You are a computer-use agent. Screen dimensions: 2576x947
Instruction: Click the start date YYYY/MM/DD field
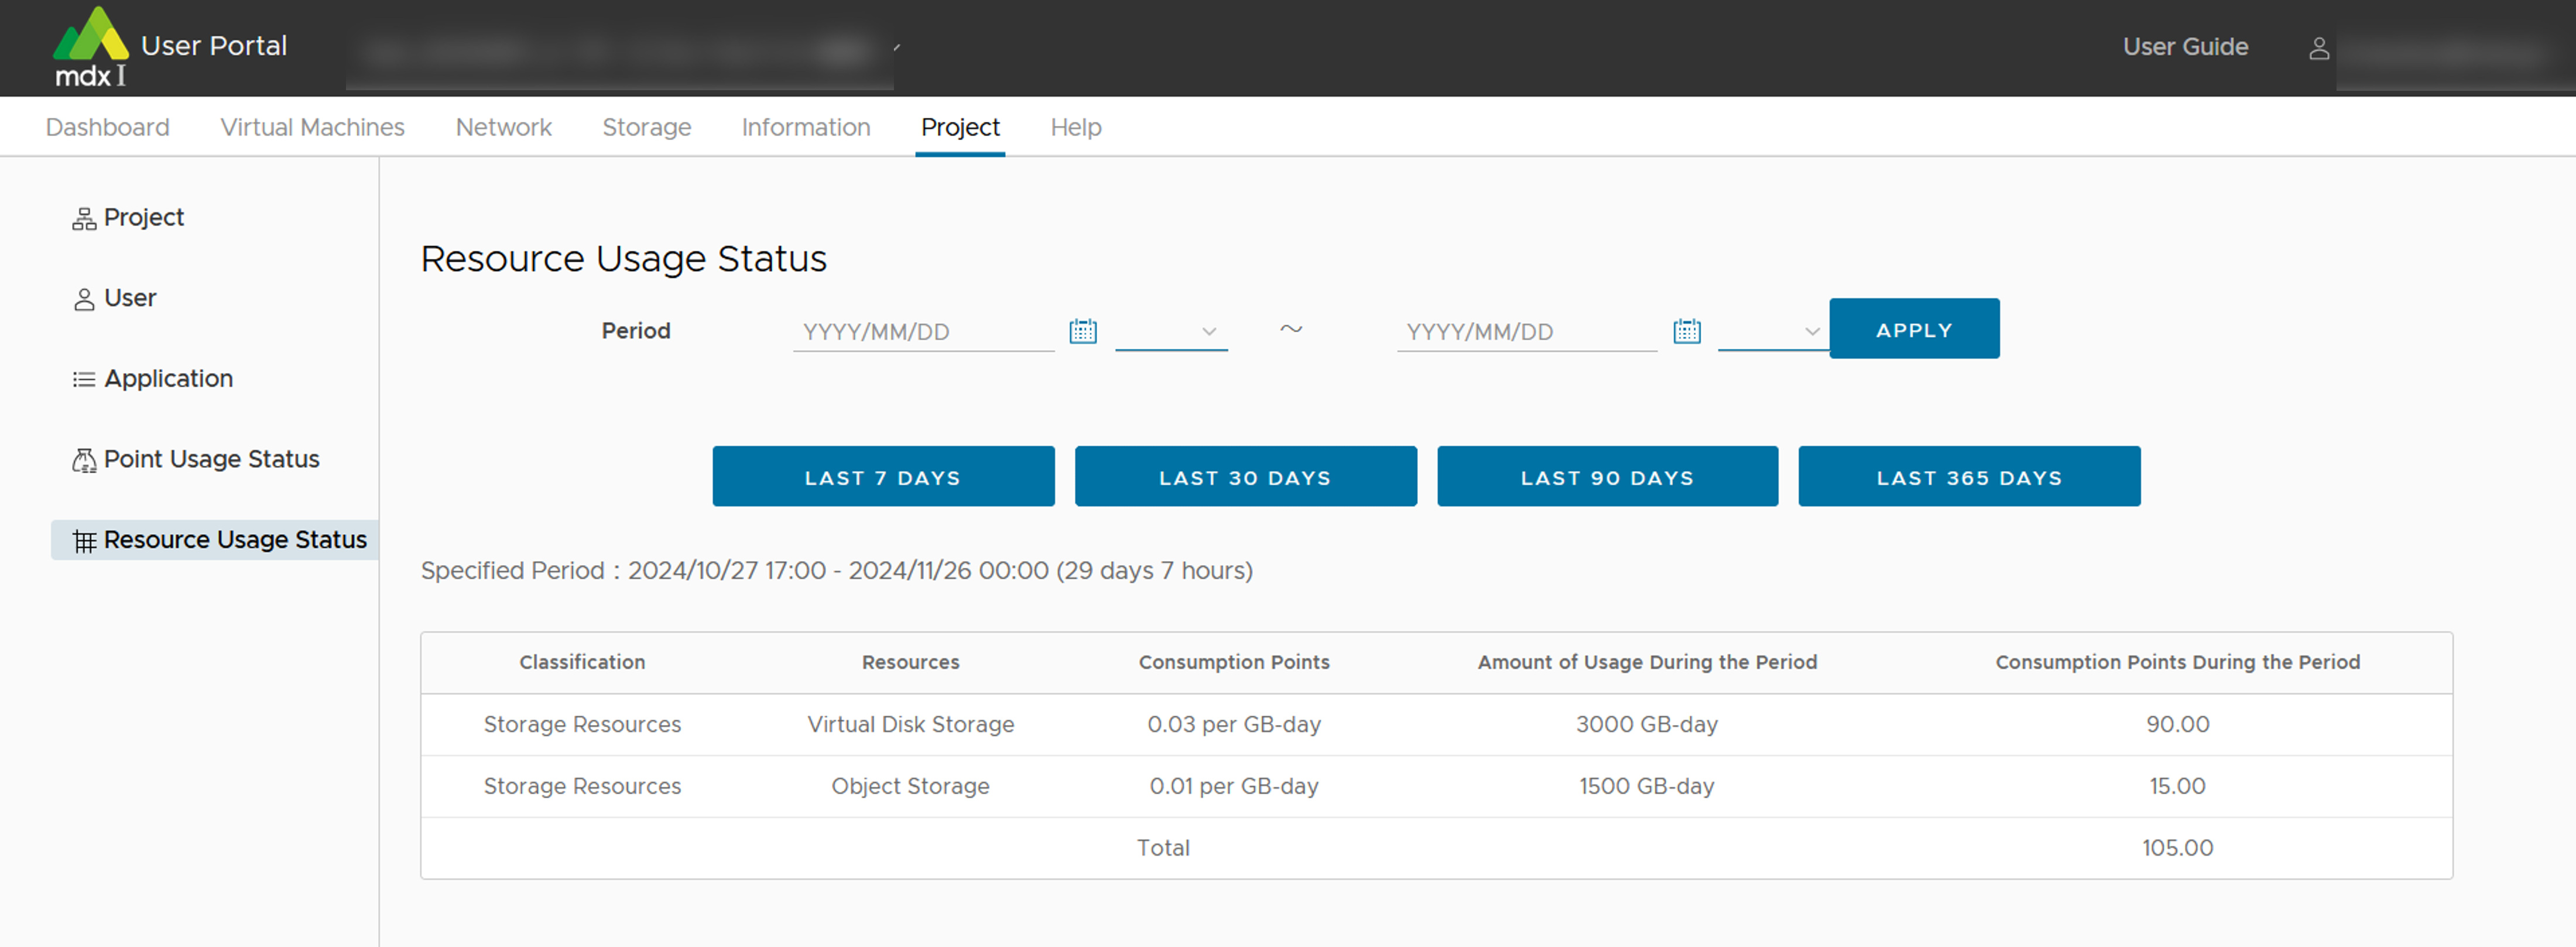point(922,331)
